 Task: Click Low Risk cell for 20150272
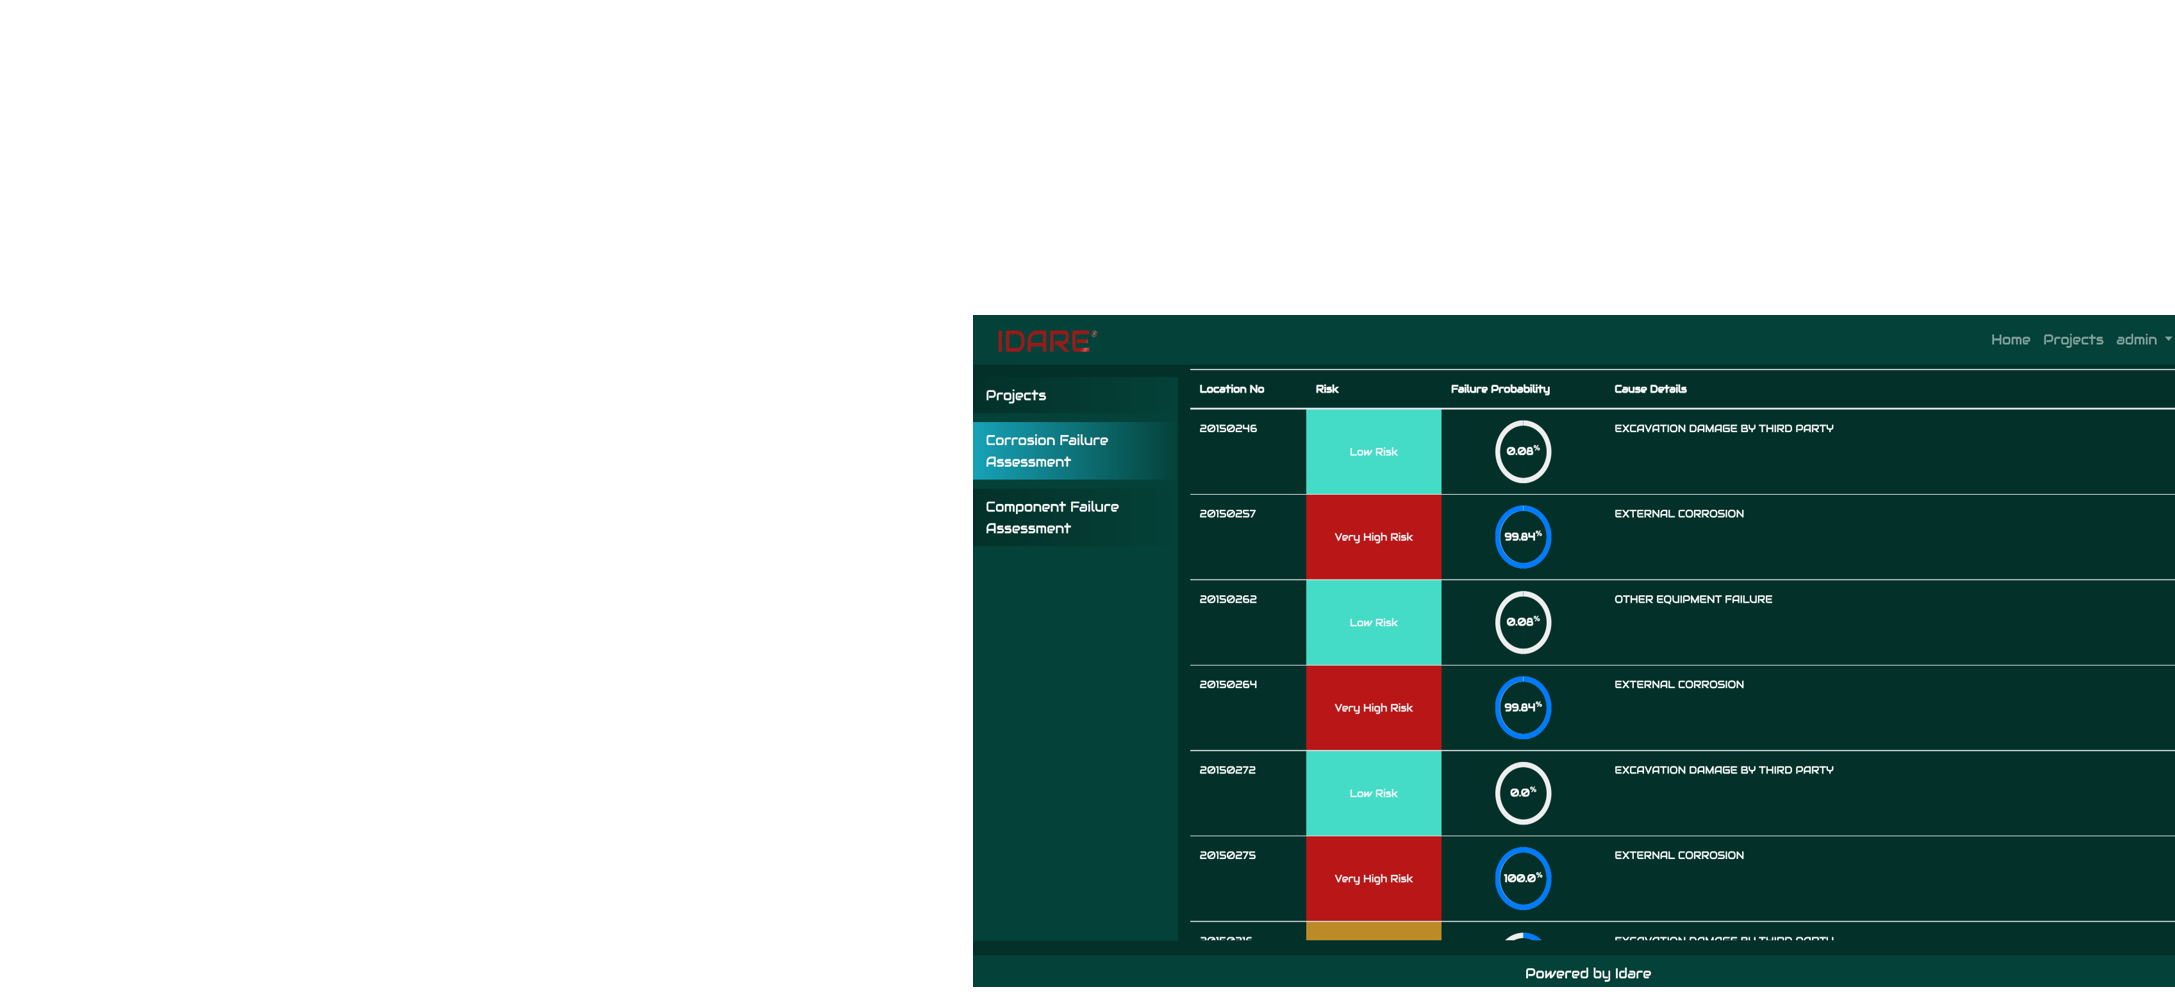(x=1373, y=794)
